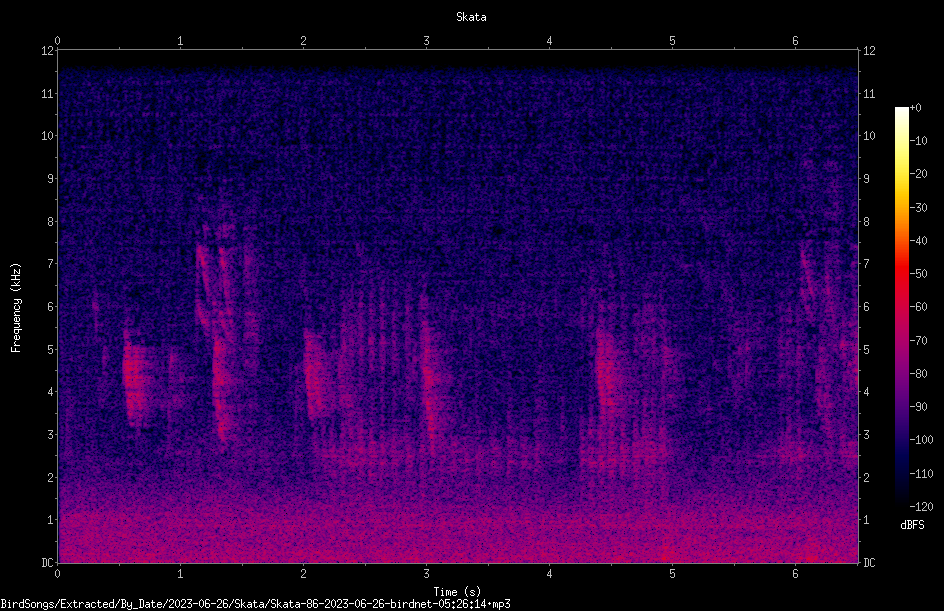Screen dimensions: 944x611
Task: Click the white top end of the dBFS color bar
Action: point(901,111)
